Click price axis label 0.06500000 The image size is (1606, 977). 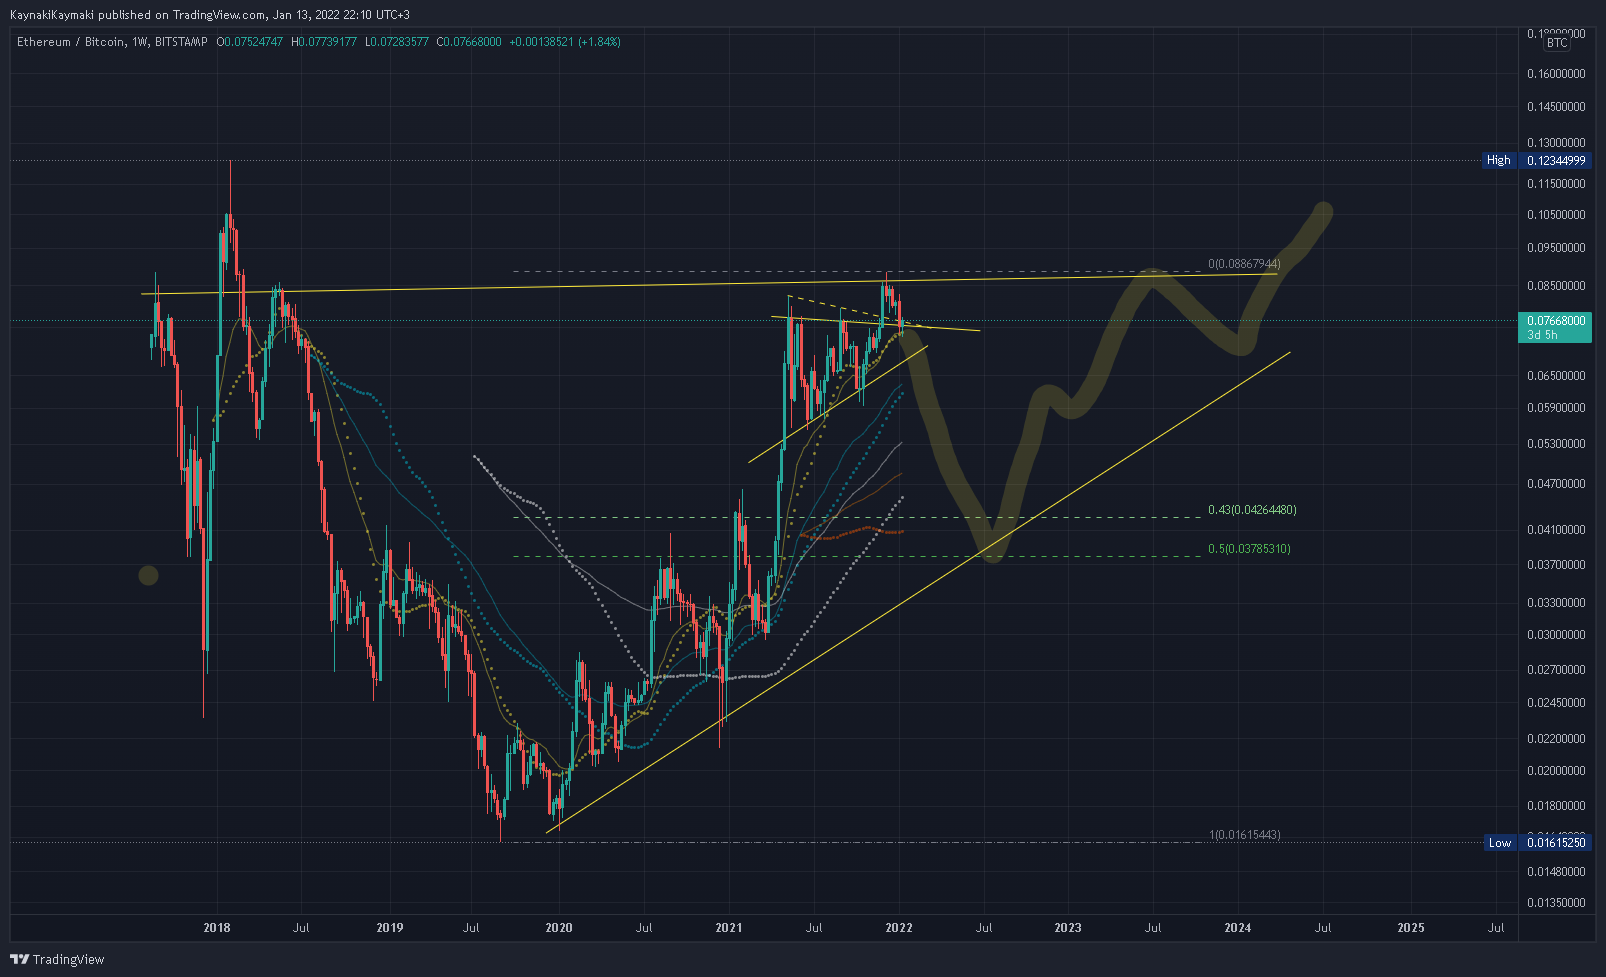click(x=1556, y=376)
